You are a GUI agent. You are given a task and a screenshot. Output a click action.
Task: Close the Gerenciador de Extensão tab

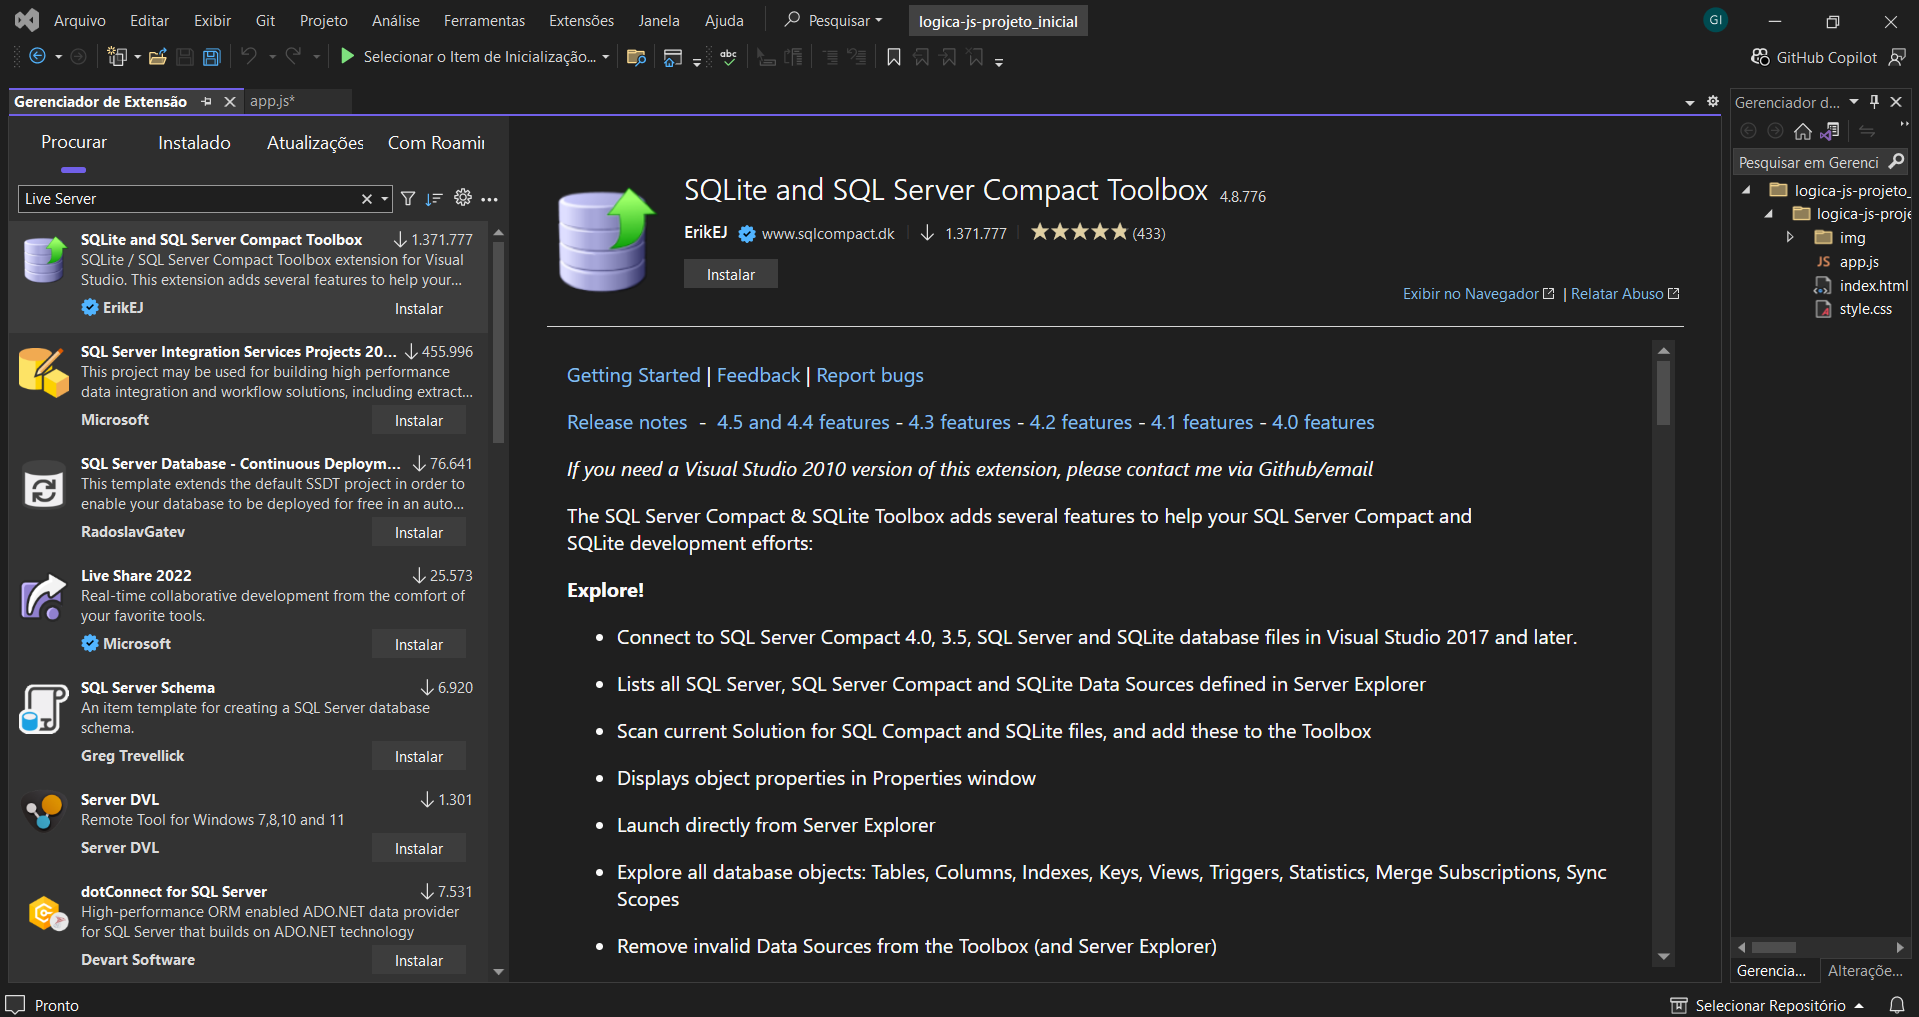pyautogui.click(x=229, y=101)
